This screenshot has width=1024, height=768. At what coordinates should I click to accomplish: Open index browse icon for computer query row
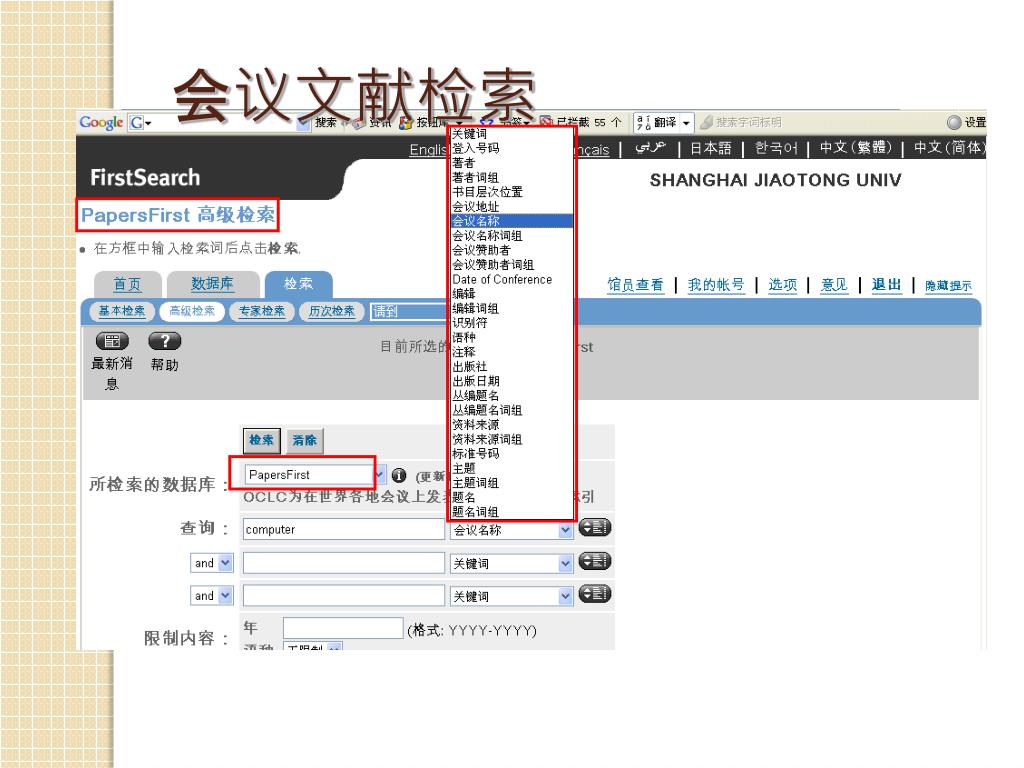click(594, 527)
